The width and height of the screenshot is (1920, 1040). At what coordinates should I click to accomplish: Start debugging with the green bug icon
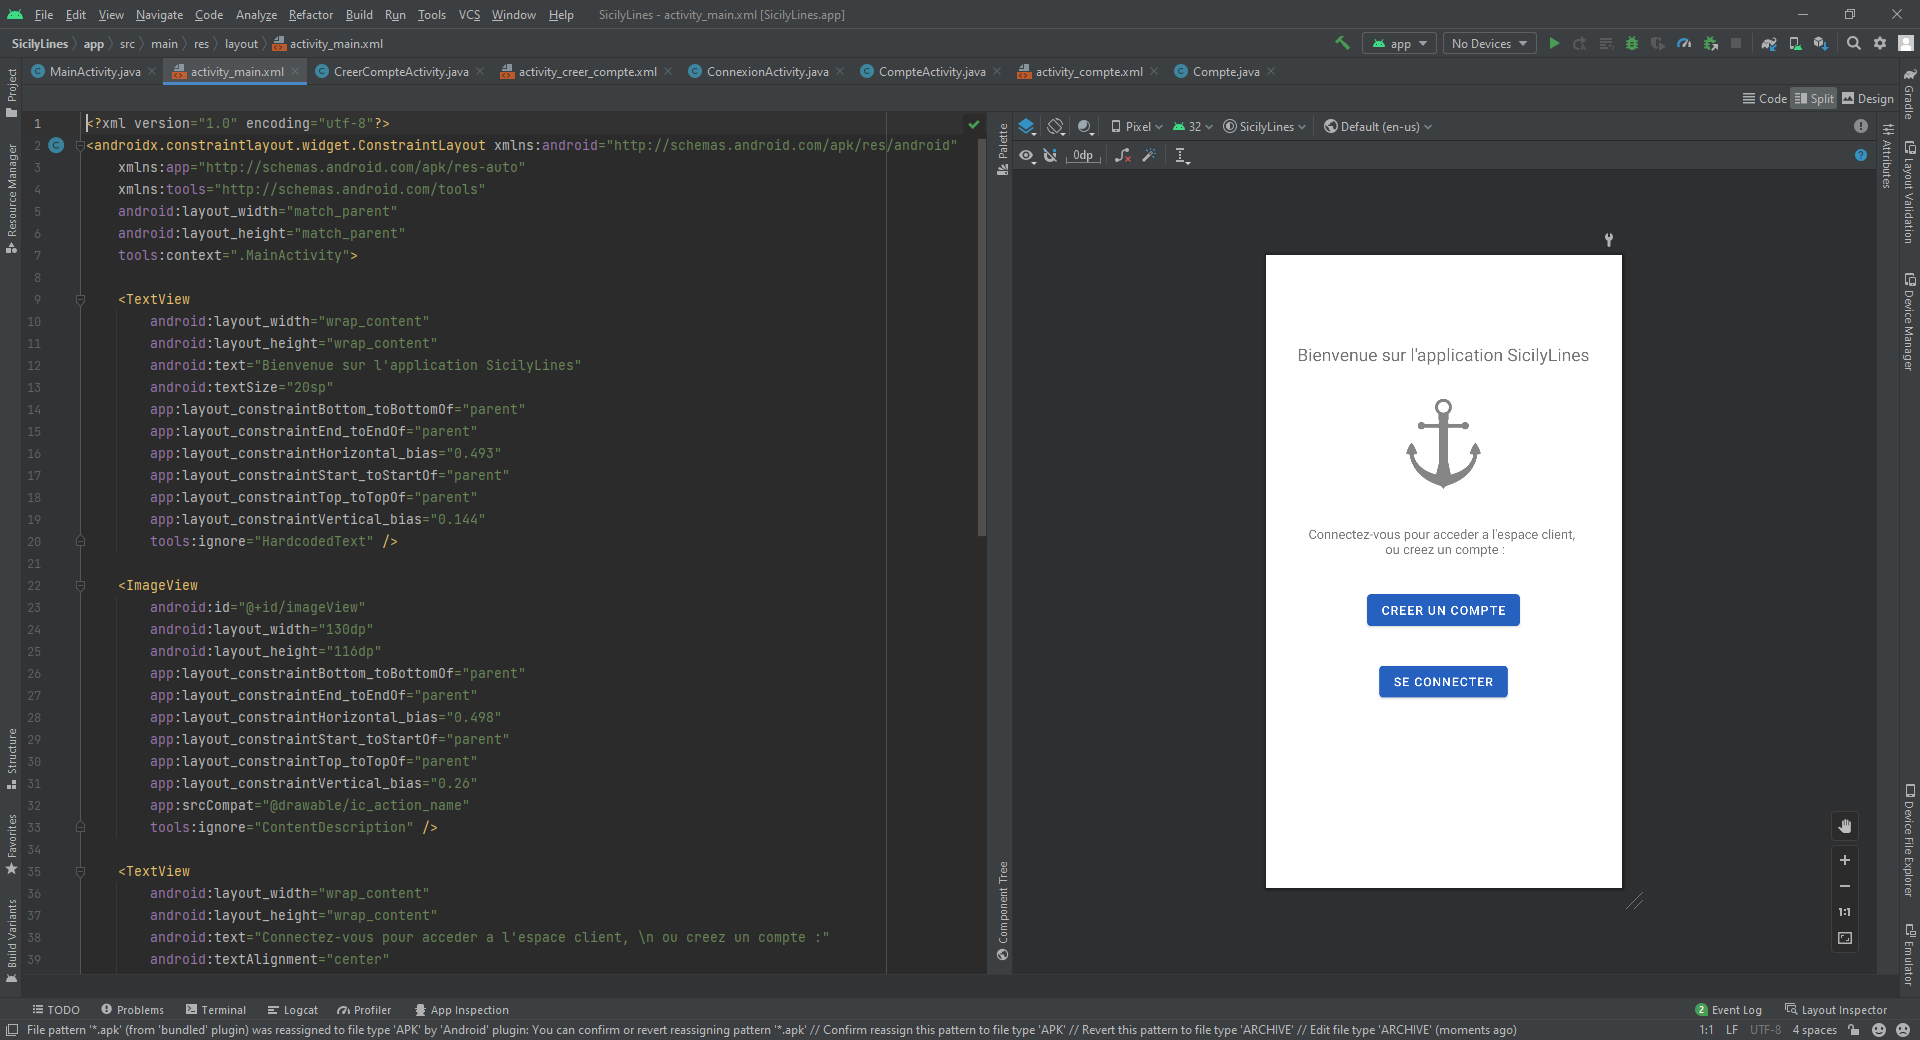click(1632, 43)
